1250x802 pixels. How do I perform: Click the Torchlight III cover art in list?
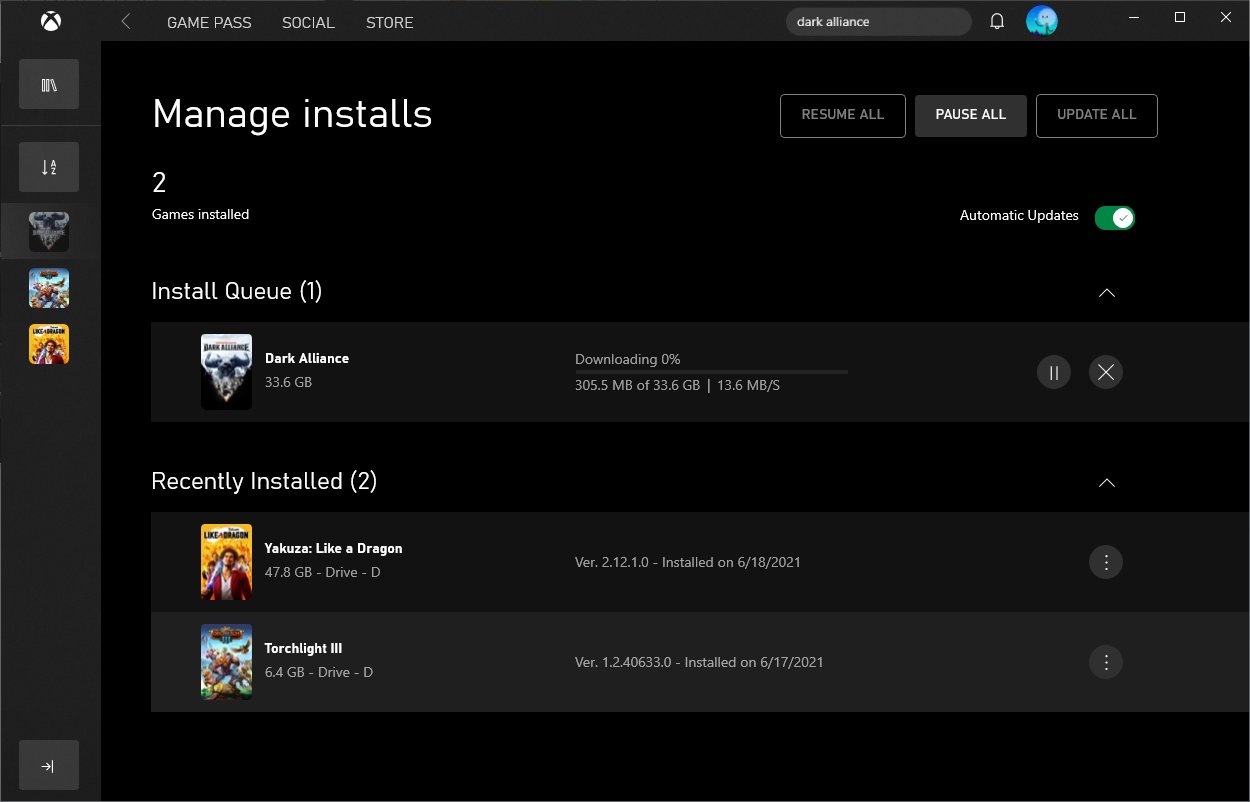point(226,662)
